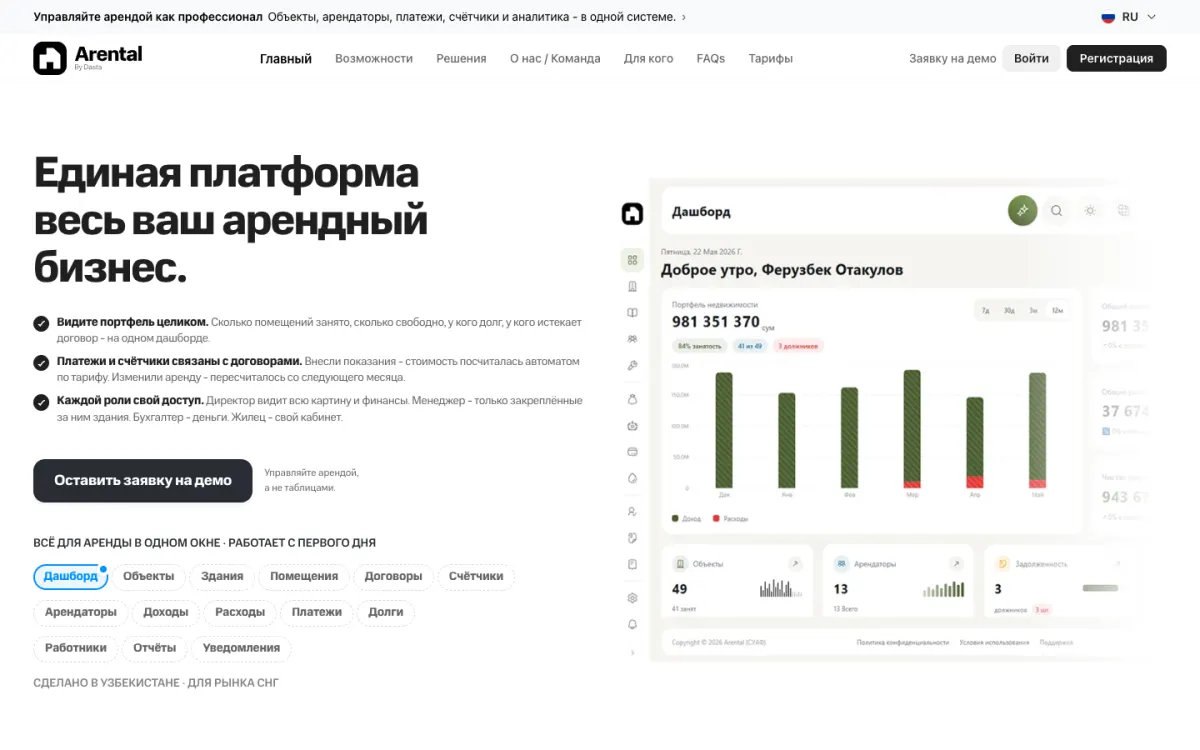The image size is (1200, 750).
Task: Open the Возможности navigation item
Action: [374, 59]
